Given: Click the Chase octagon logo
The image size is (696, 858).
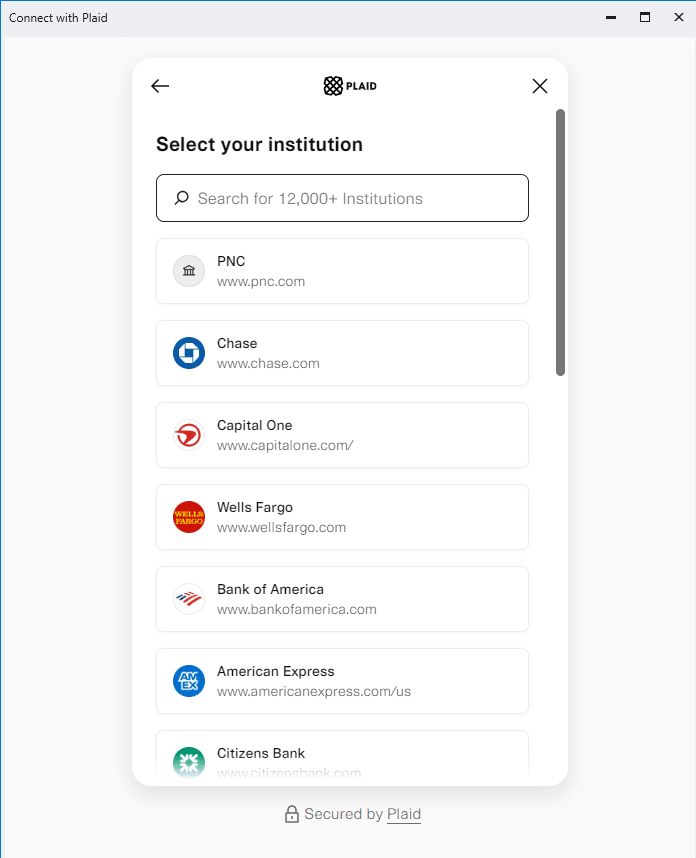Looking at the screenshot, I should click(x=189, y=353).
